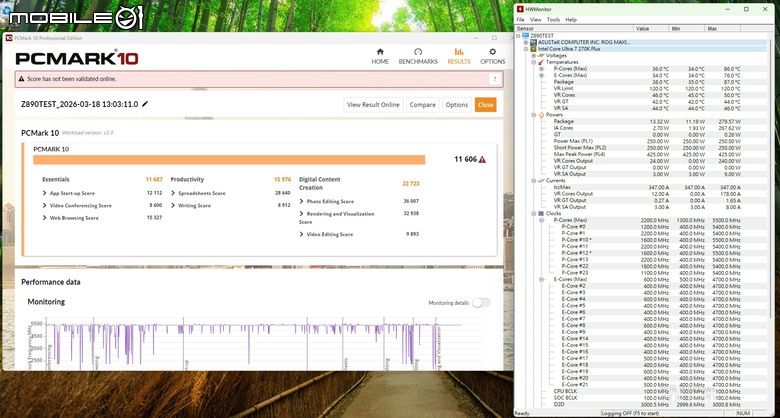Click the Sensor column header in HWMonitor

pyautogui.click(x=574, y=29)
